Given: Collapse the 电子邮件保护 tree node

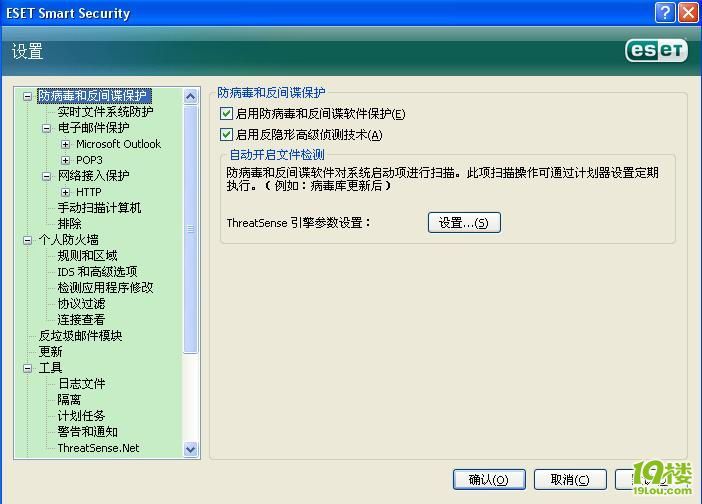Looking at the screenshot, I should coord(46,128).
